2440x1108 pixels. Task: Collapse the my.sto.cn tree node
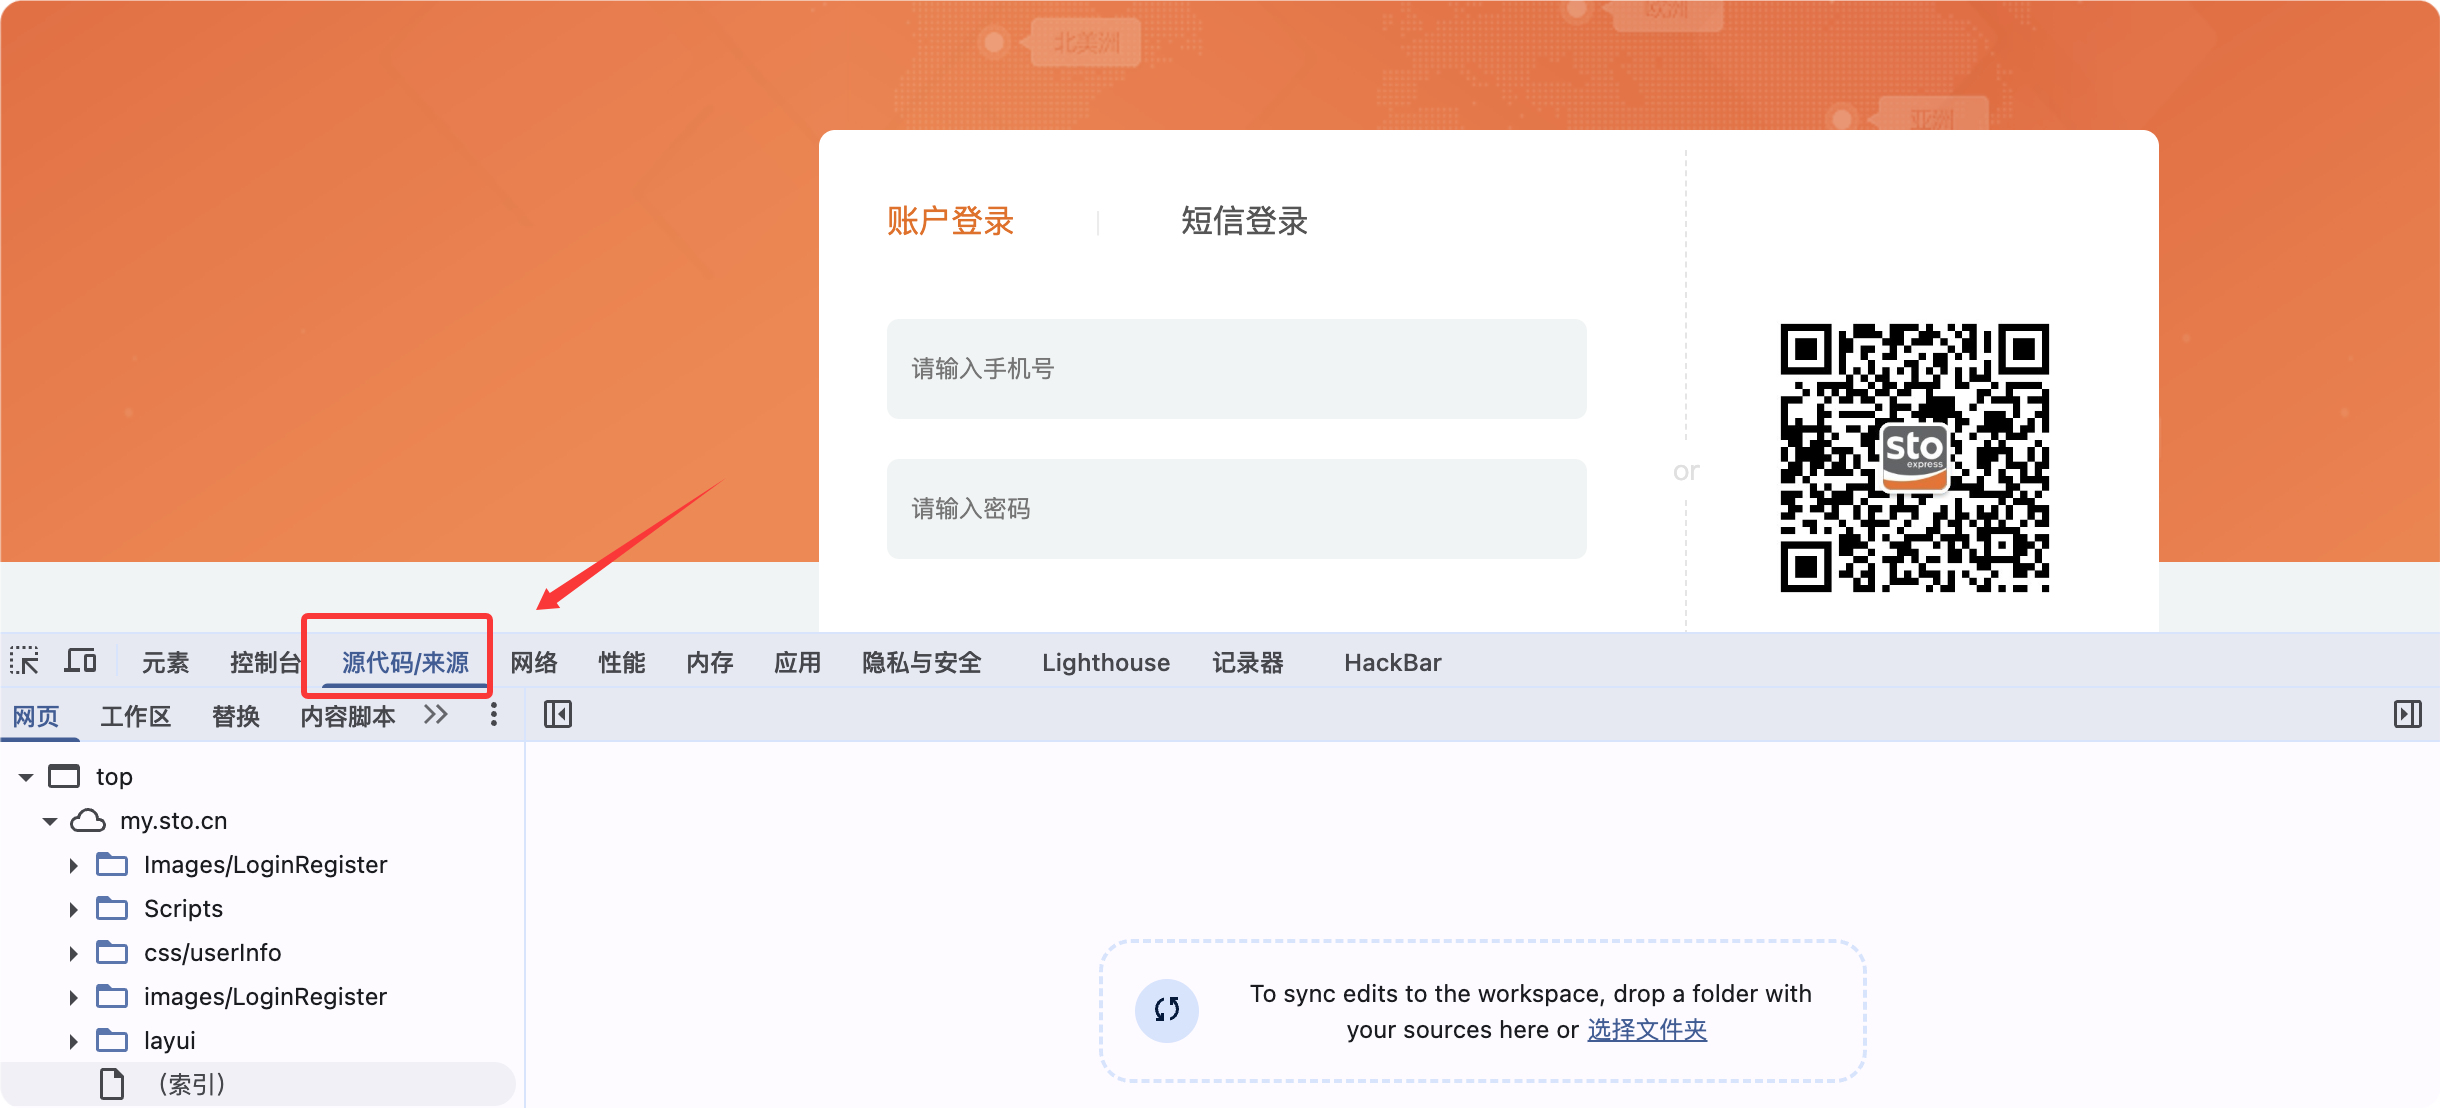48,820
